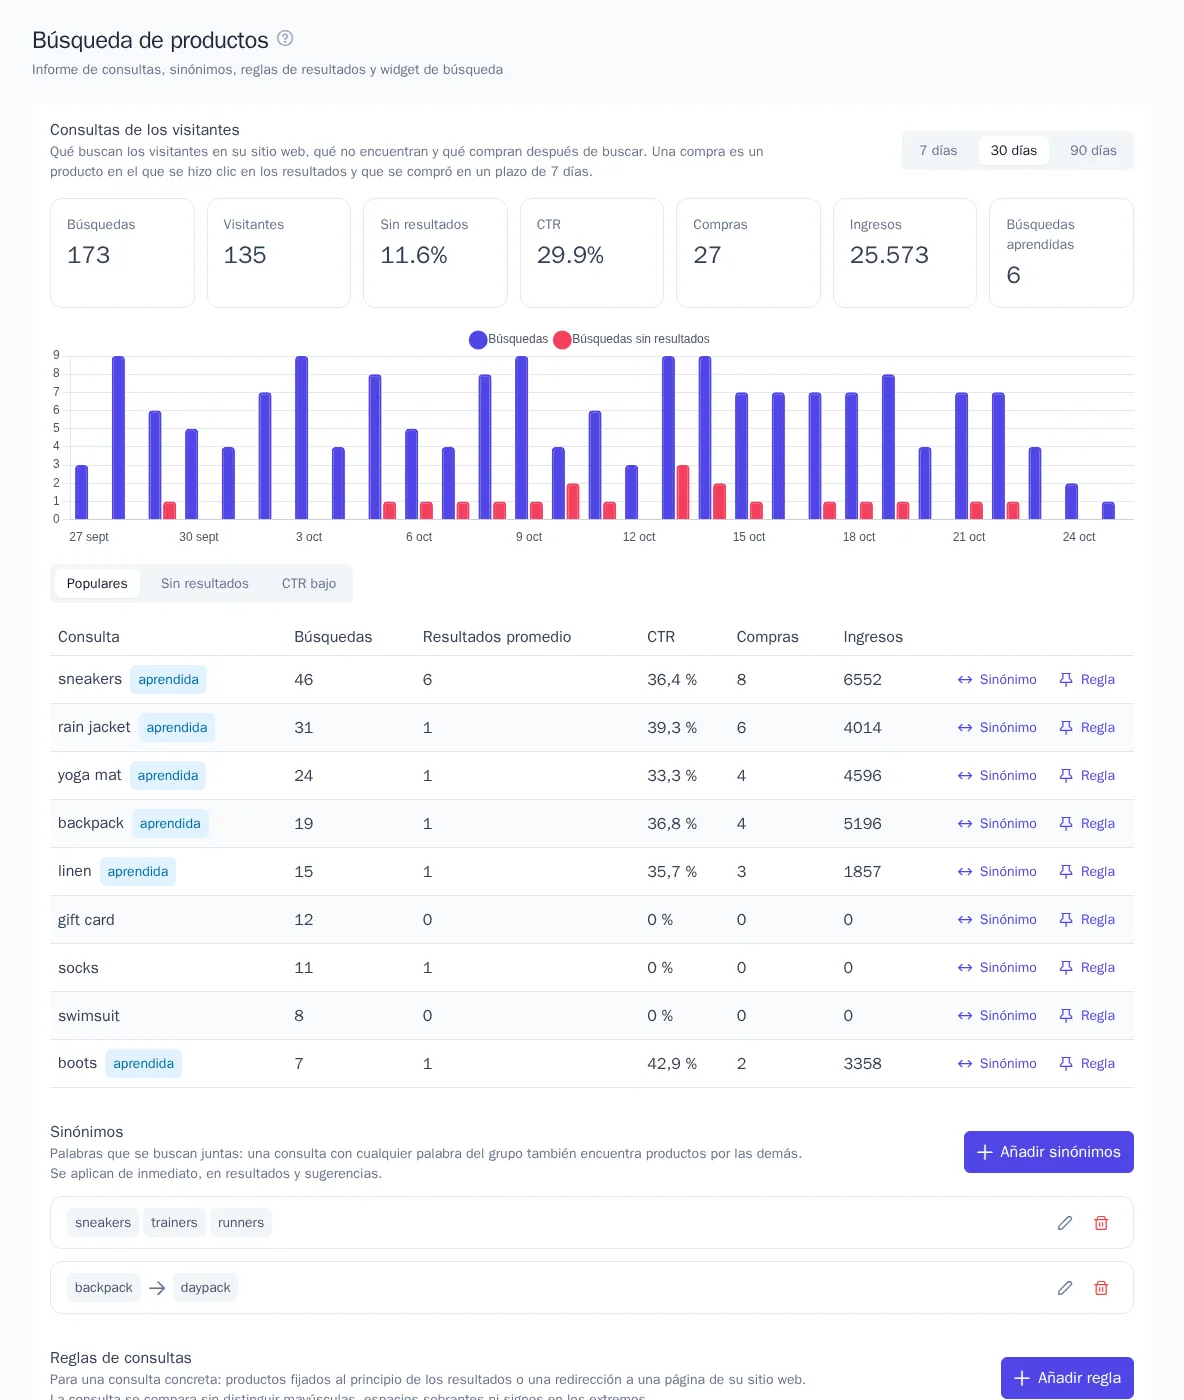Add a synonym for rain jacket
The width and height of the screenshot is (1184, 1400).
click(x=997, y=728)
